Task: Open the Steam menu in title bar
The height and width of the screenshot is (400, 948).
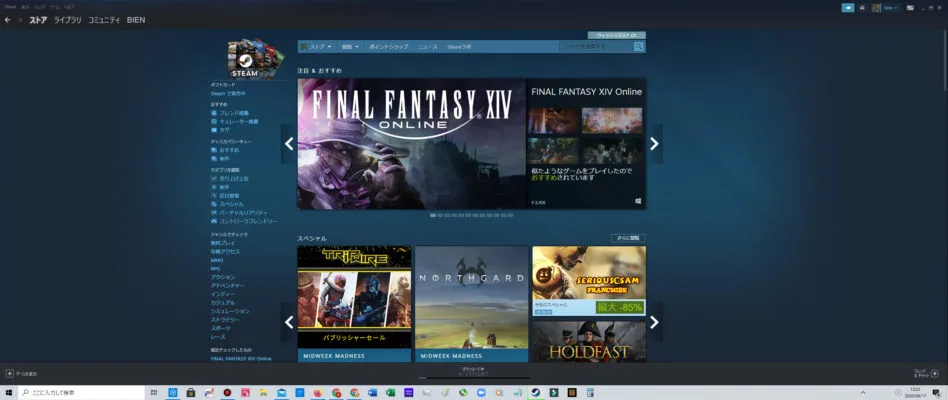Action: tap(10, 7)
